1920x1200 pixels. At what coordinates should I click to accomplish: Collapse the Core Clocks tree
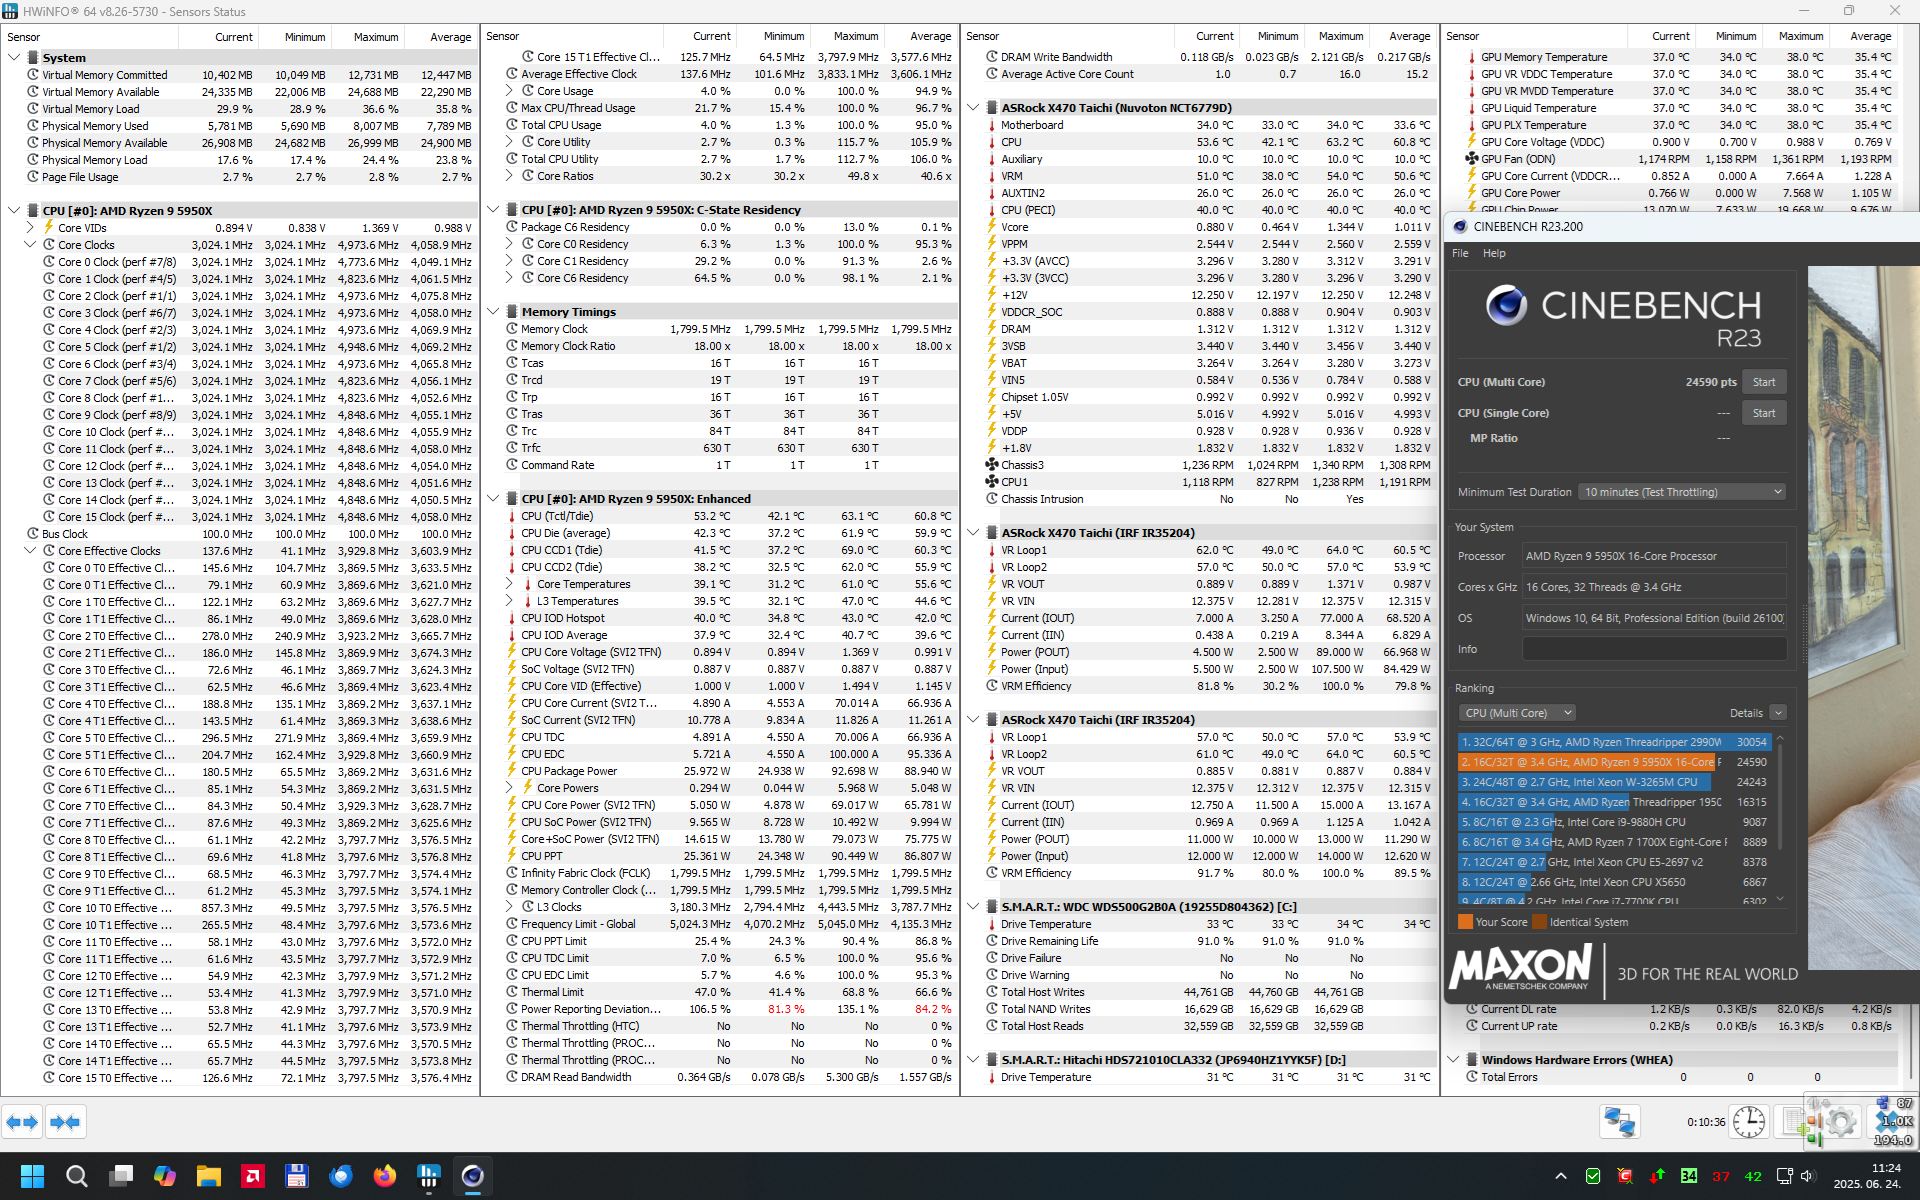click(x=30, y=245)
